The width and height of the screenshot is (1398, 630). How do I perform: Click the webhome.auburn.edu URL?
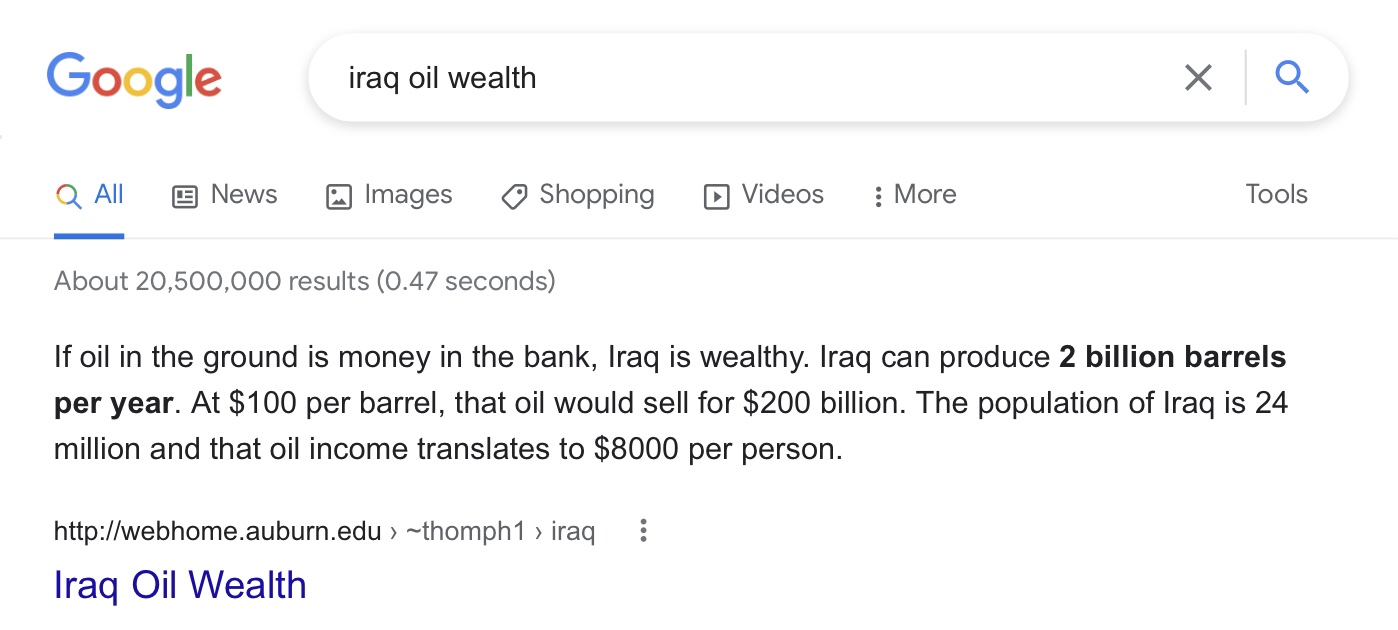tap(217, 531)
